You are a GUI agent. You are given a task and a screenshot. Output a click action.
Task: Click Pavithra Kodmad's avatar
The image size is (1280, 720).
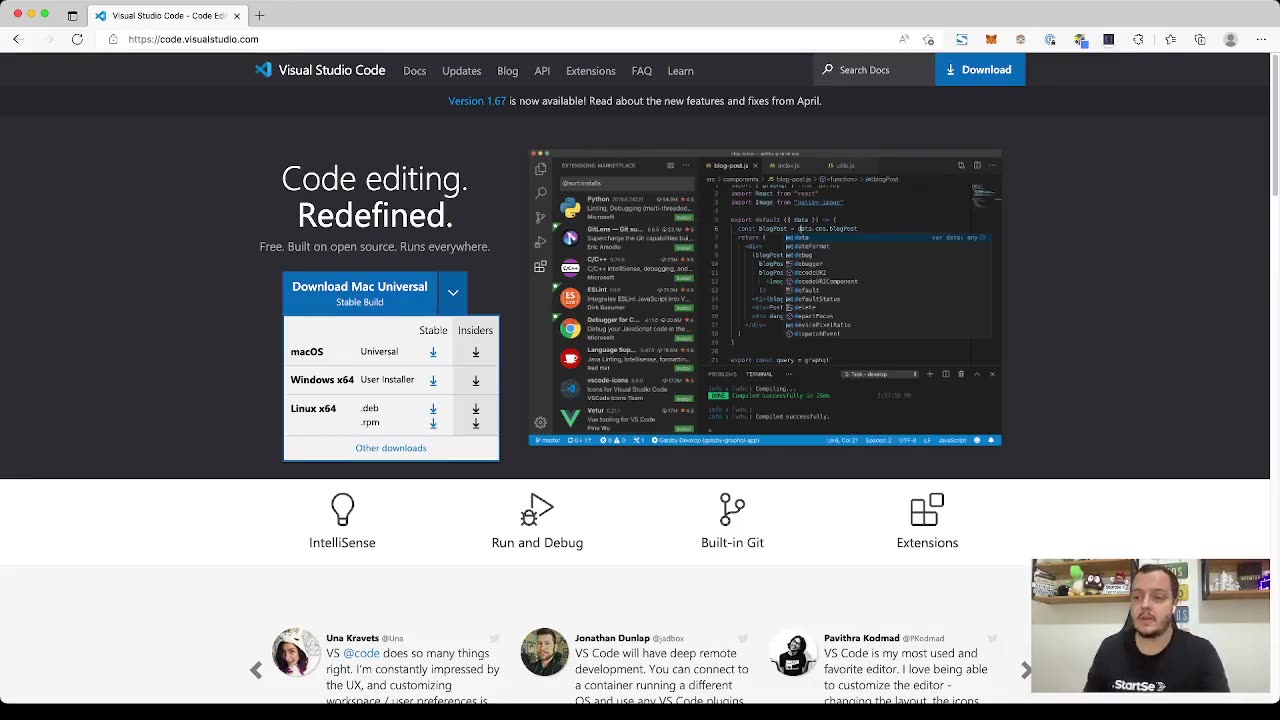794,652
